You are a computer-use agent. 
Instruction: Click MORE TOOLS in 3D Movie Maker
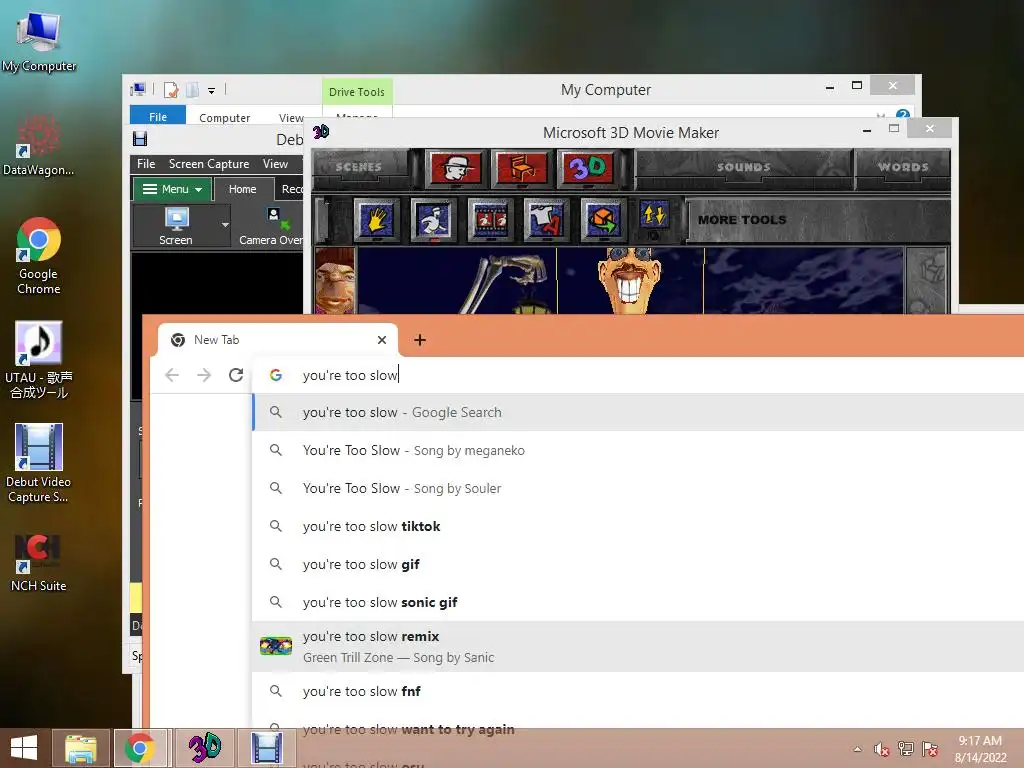coord(742,220)
